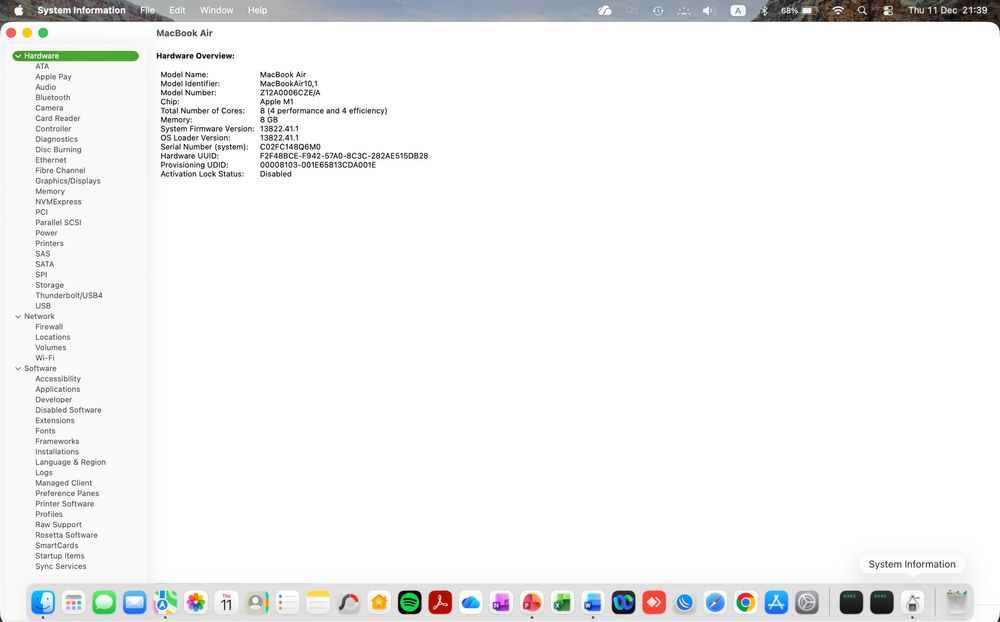1000x622 pixels.
Task: Launch Spotify from the Dock
Action: click(409, 602)
